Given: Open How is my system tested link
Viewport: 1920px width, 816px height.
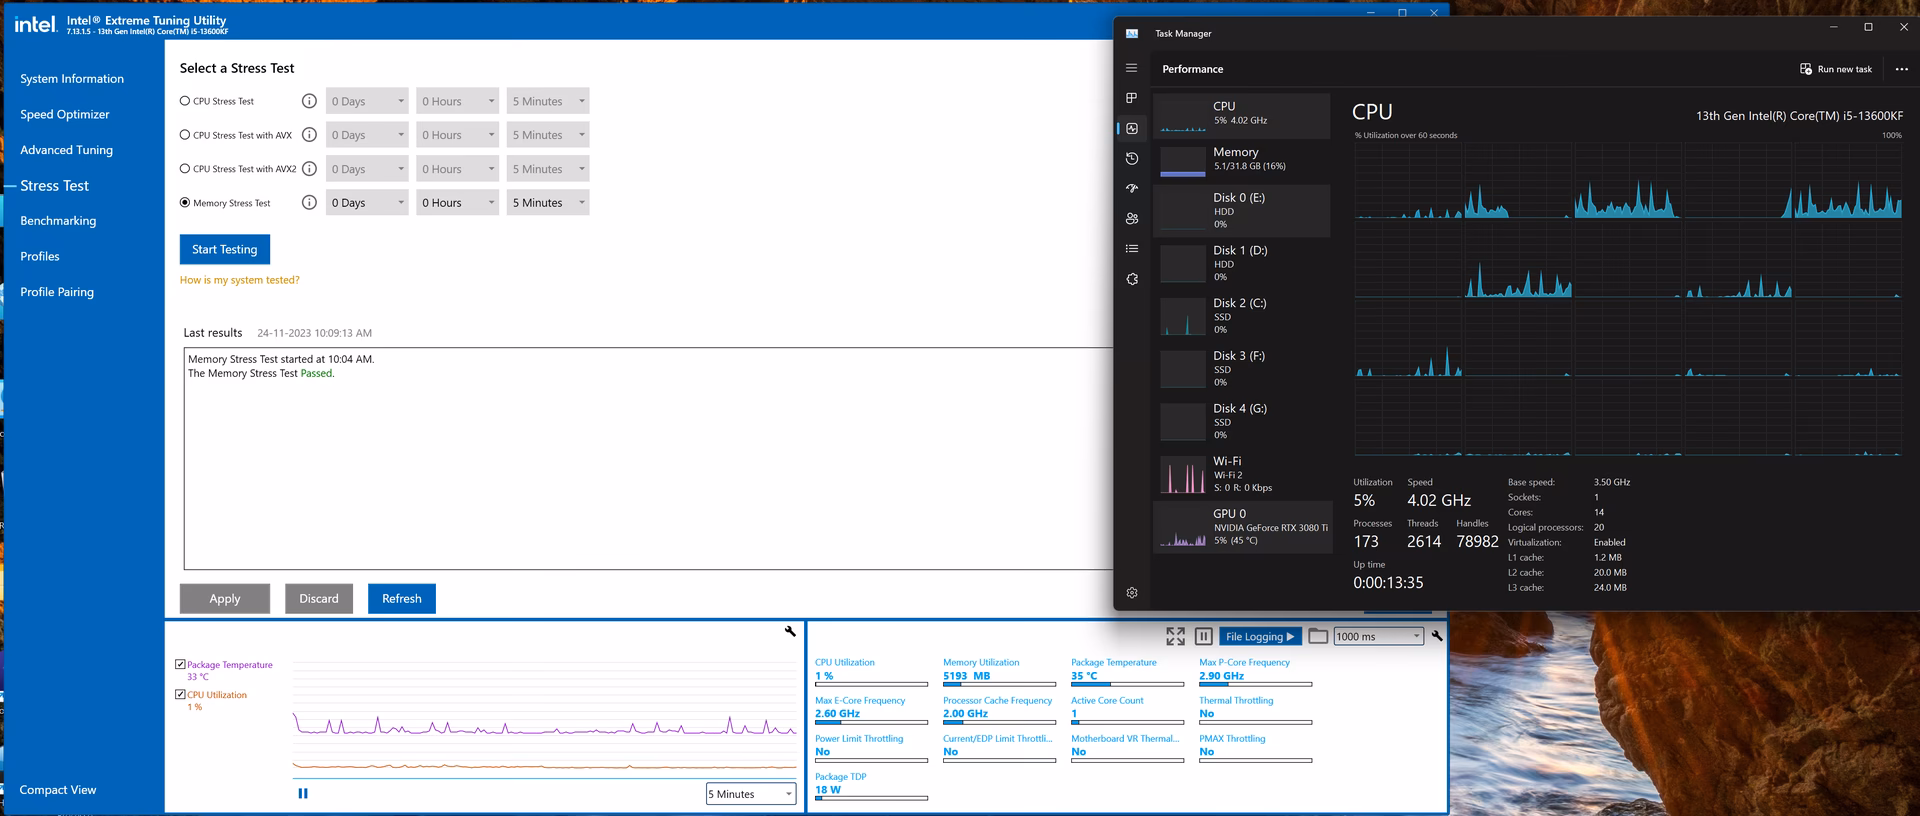Looking at the screenshot, I should [x=239, y=280].
